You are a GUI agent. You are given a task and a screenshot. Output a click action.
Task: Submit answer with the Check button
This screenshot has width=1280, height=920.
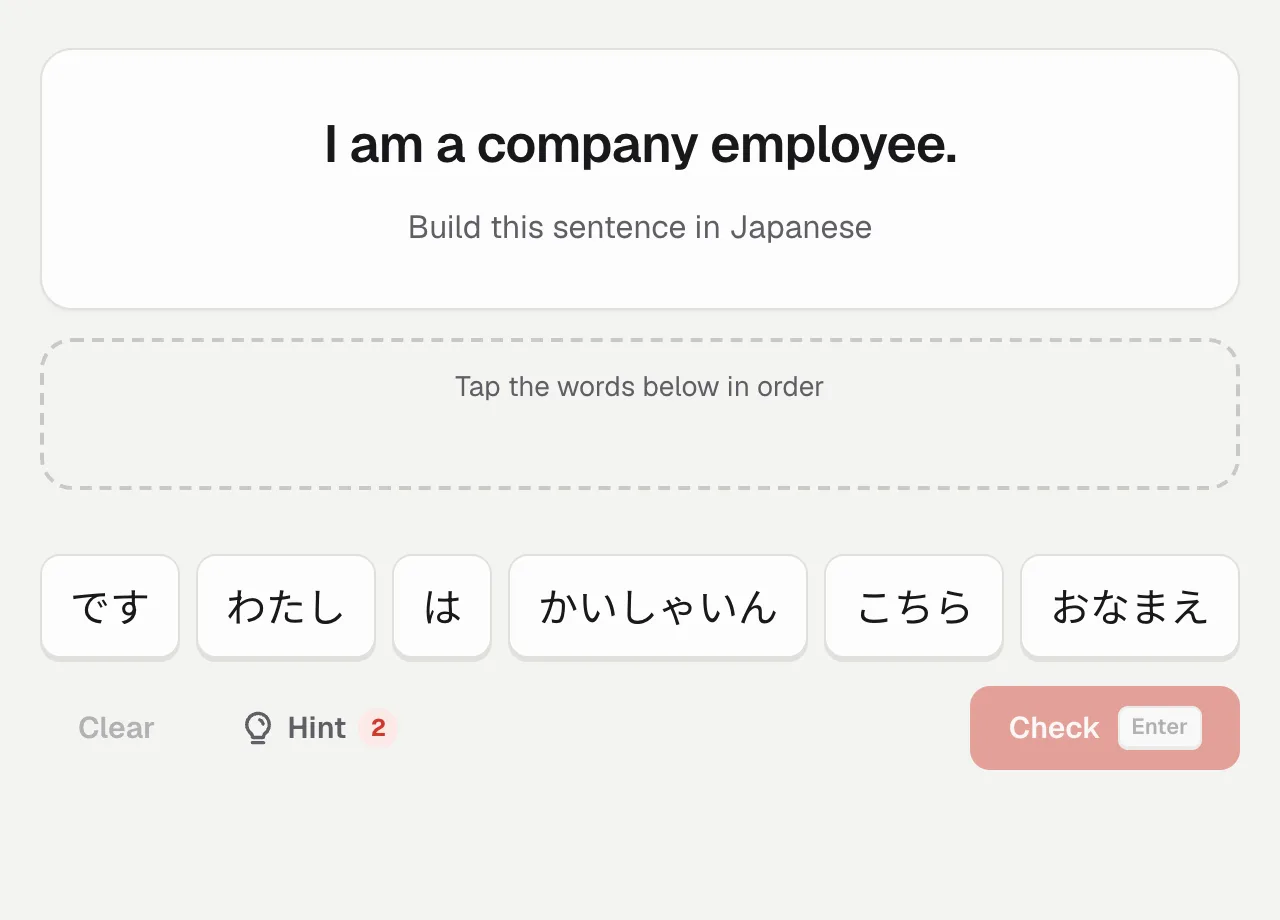[1105, 728]
